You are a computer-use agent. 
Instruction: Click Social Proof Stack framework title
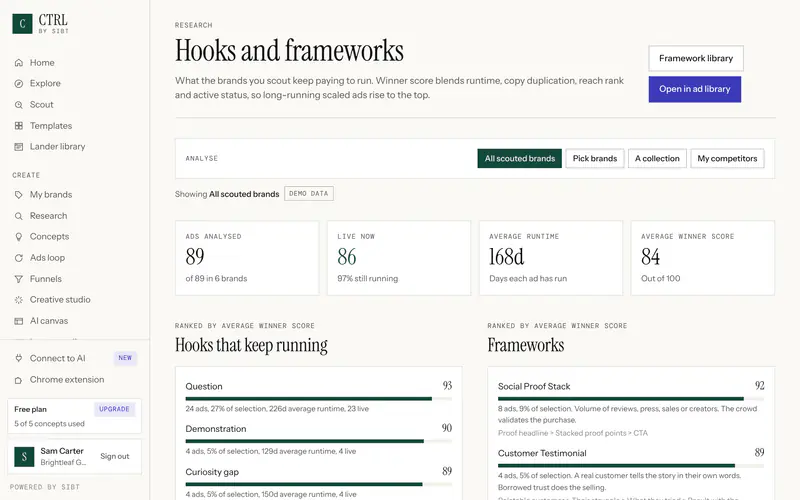coord(534,387)
